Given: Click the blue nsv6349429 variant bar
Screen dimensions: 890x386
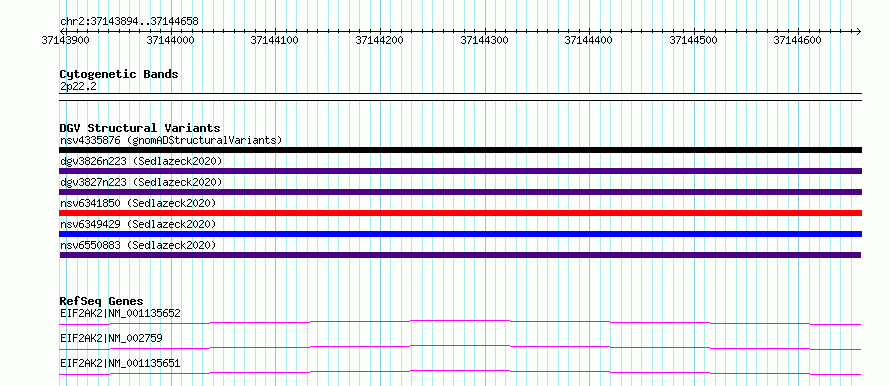Looking at the screenshot, I should point(460,234).
